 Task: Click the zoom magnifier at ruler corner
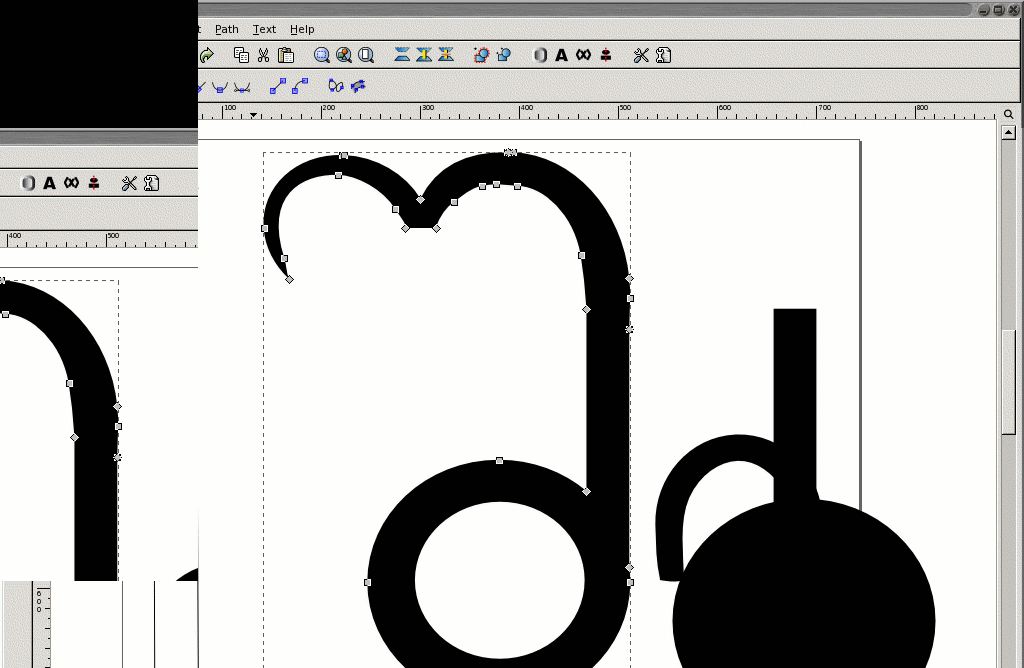(x=1008, y=114)
